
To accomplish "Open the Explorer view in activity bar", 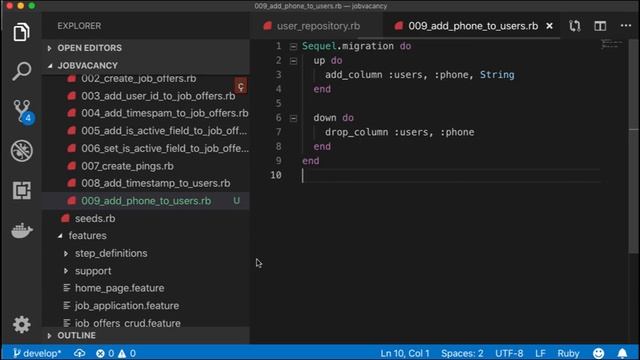I will (x=21, y=32).
